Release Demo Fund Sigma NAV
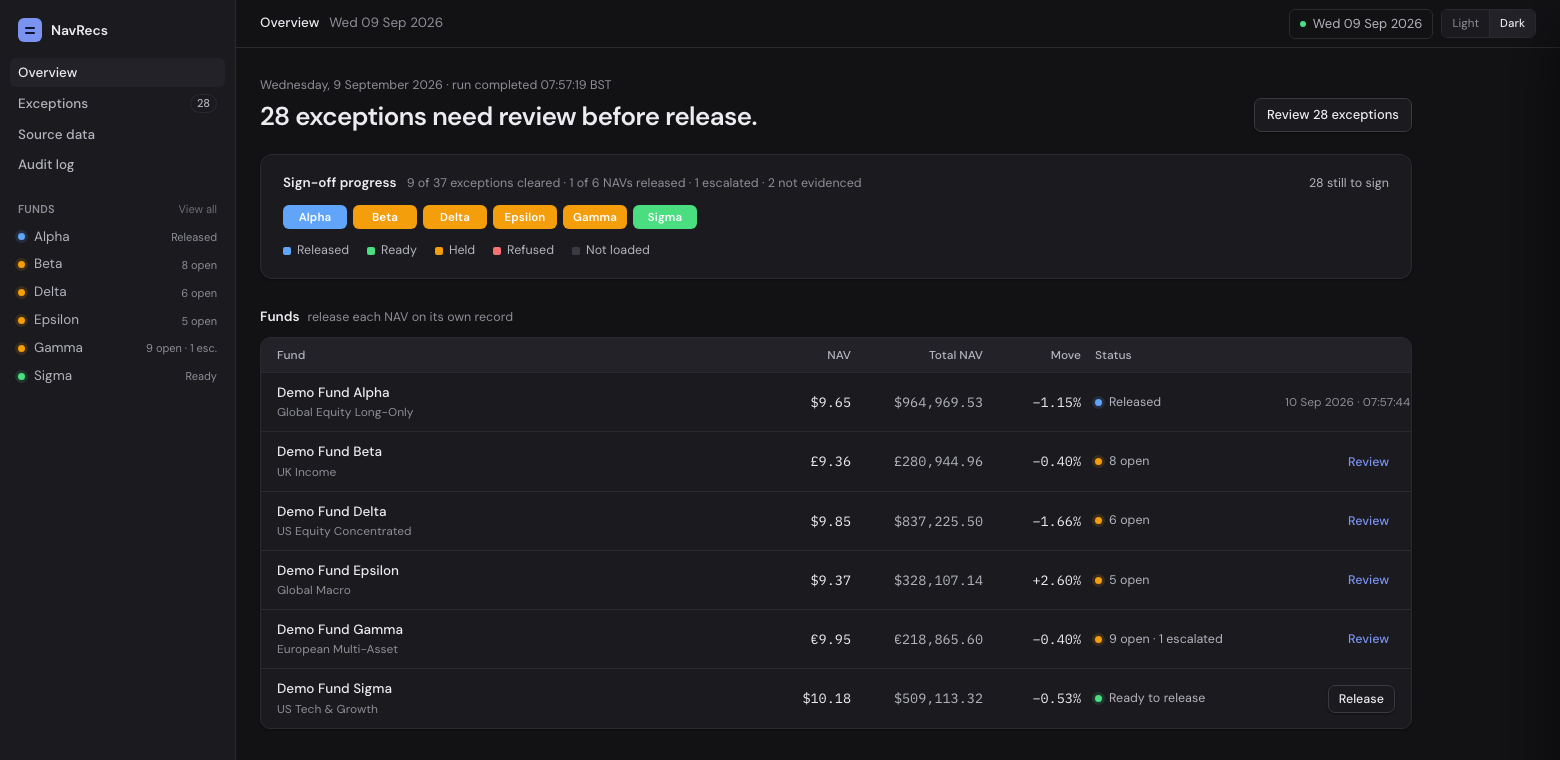Screen dimensions: 1560x760 [x=1361, y=699]
